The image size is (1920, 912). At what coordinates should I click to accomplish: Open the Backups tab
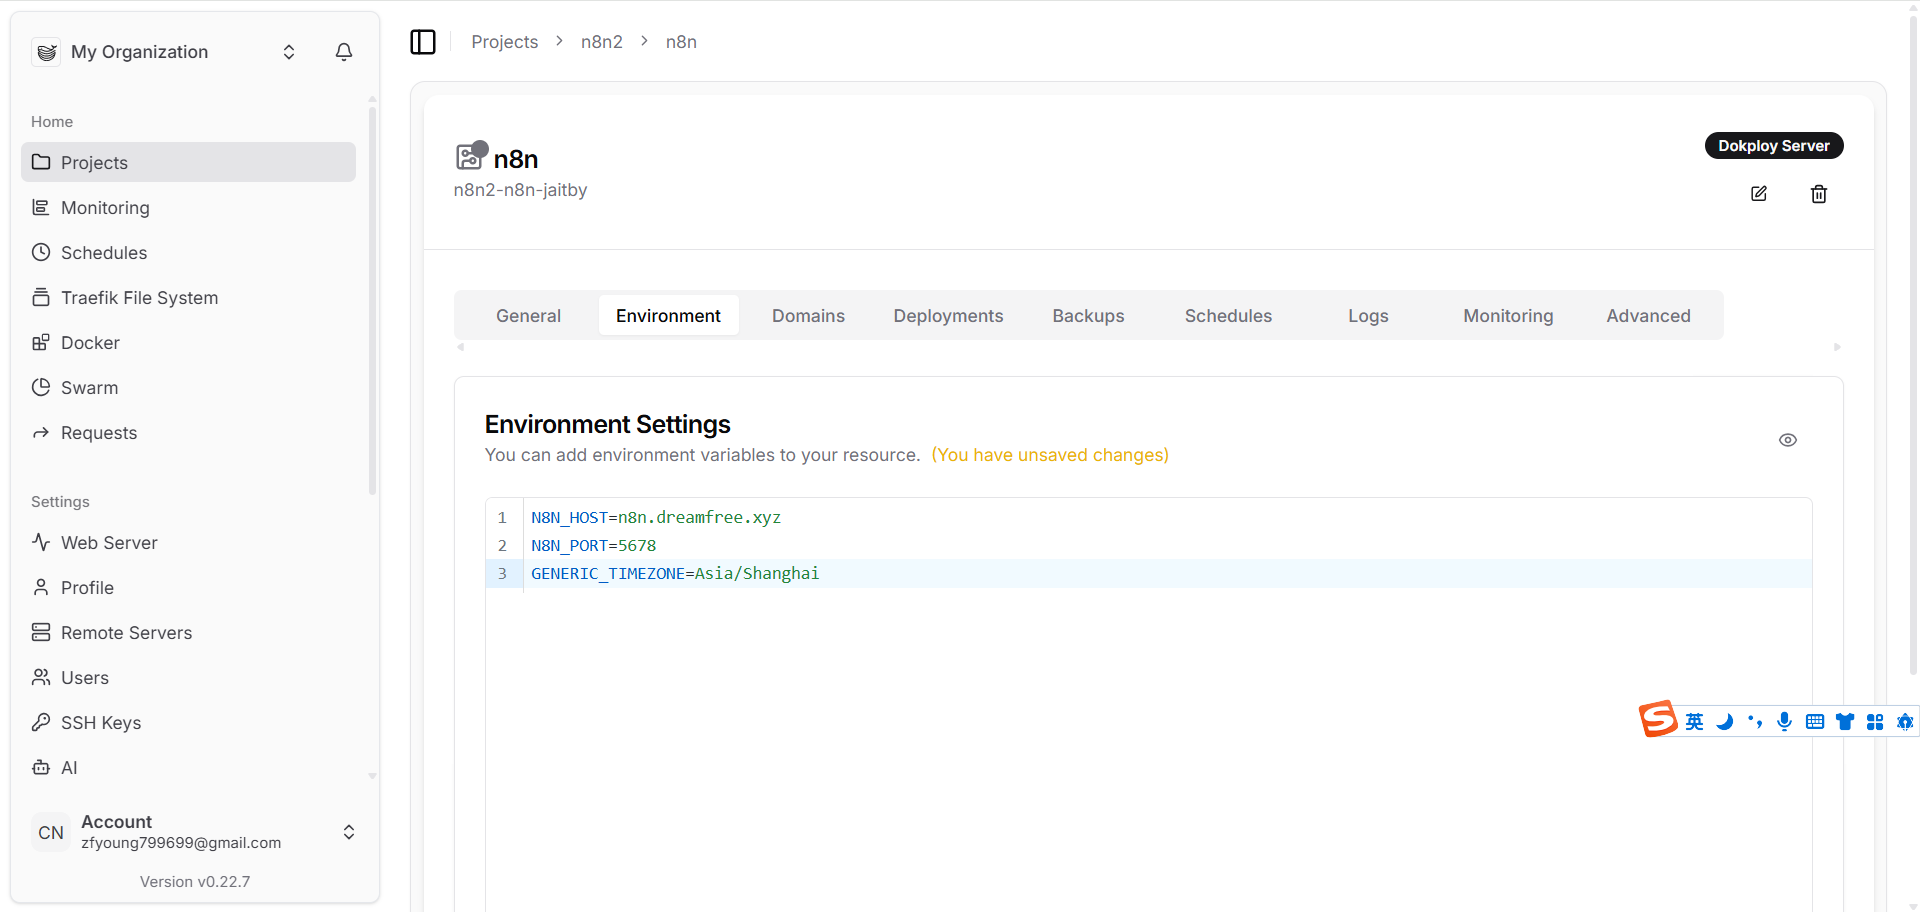1088,315
